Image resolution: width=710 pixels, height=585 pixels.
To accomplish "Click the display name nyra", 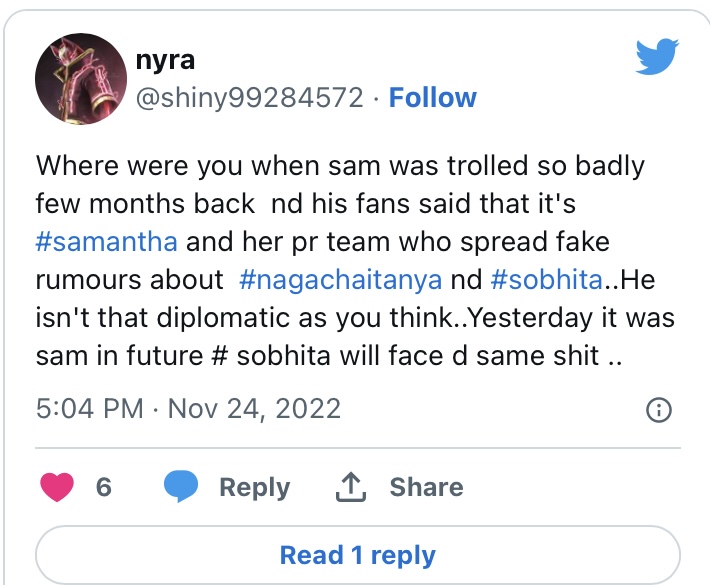I will click(x=165, y=60).
